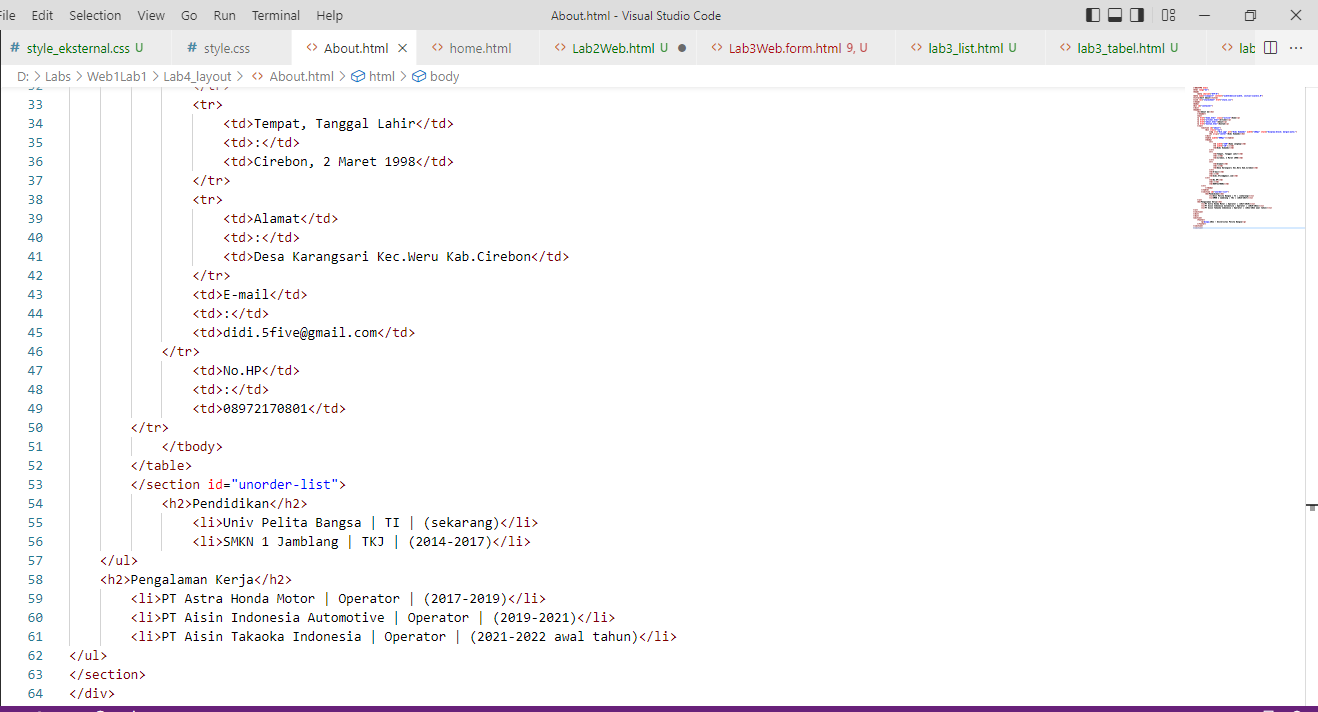Click the HTML icon on Lab3Web.form.html tab
This screenshot has width=1318, height=712.
tap(716, 47)
